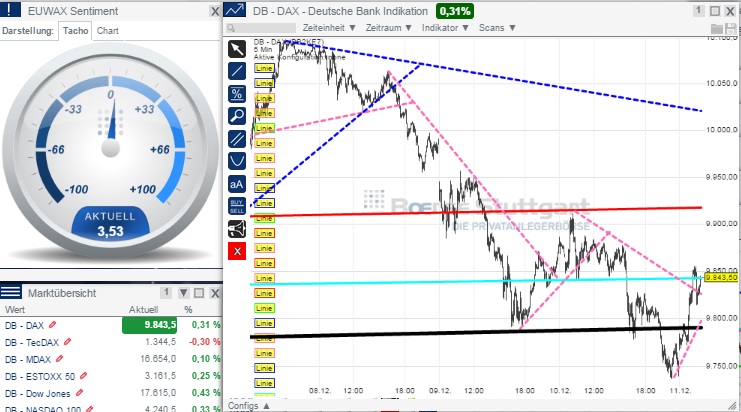Click the green 0,31% change badge
The image size is (741, 412).
454,11
